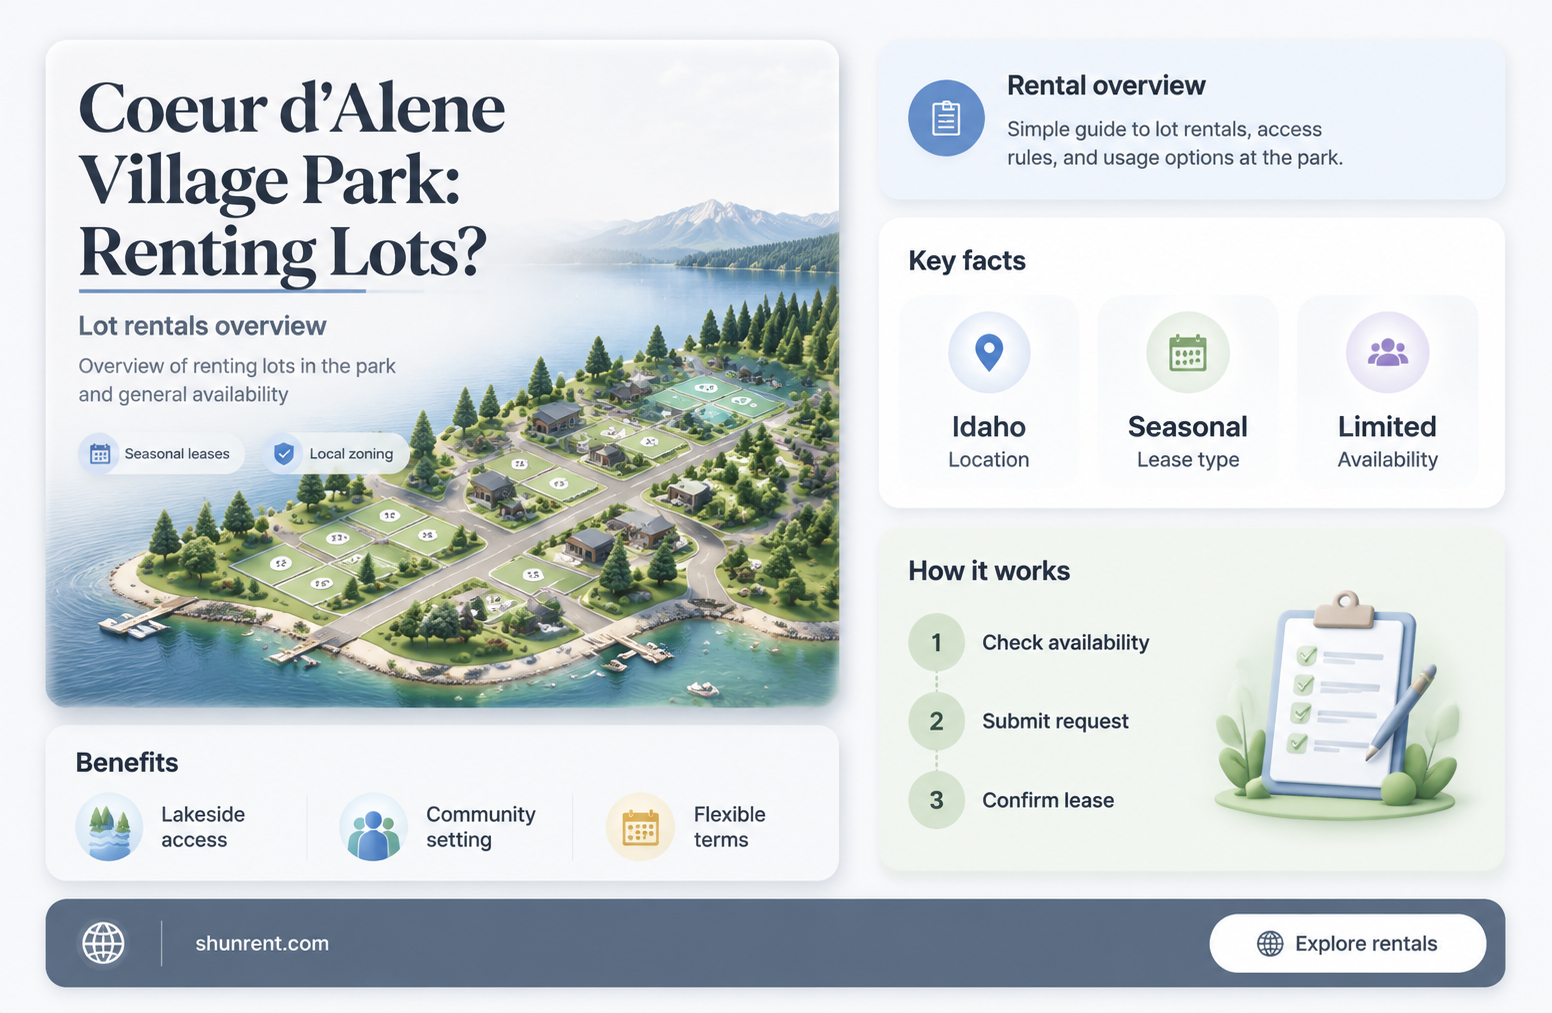Click the 'Simple guide to lot rentals' description

tap(1174, 143)
